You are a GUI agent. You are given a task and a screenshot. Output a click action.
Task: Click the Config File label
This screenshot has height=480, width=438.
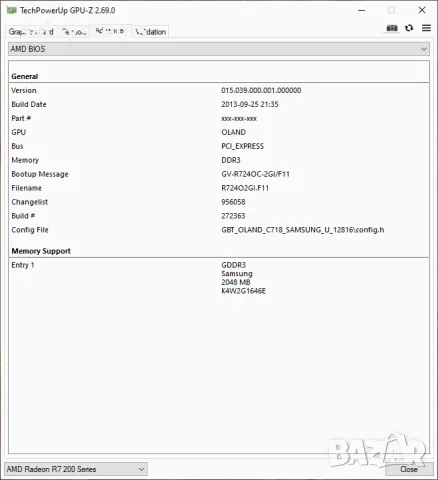point(30,230)
